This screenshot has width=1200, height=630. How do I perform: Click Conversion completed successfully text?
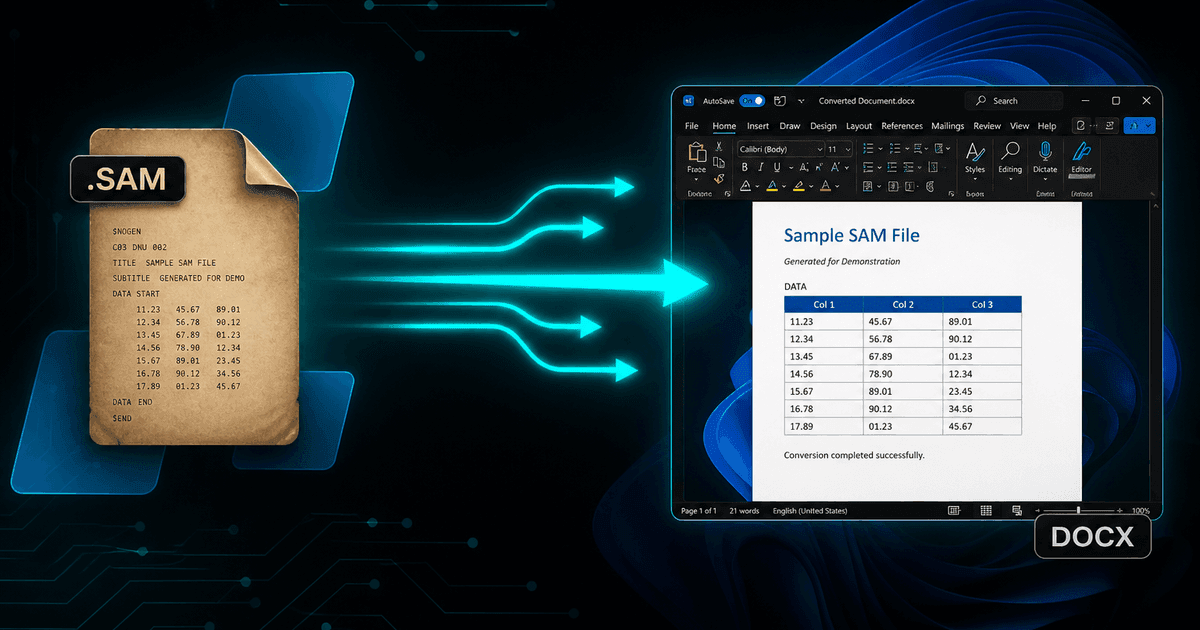coord(854,455)
